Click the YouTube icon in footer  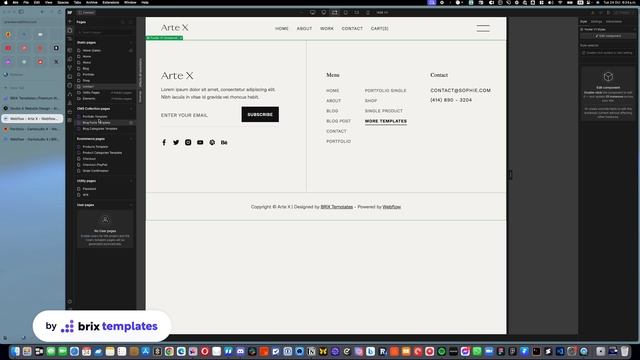[200, 142]
